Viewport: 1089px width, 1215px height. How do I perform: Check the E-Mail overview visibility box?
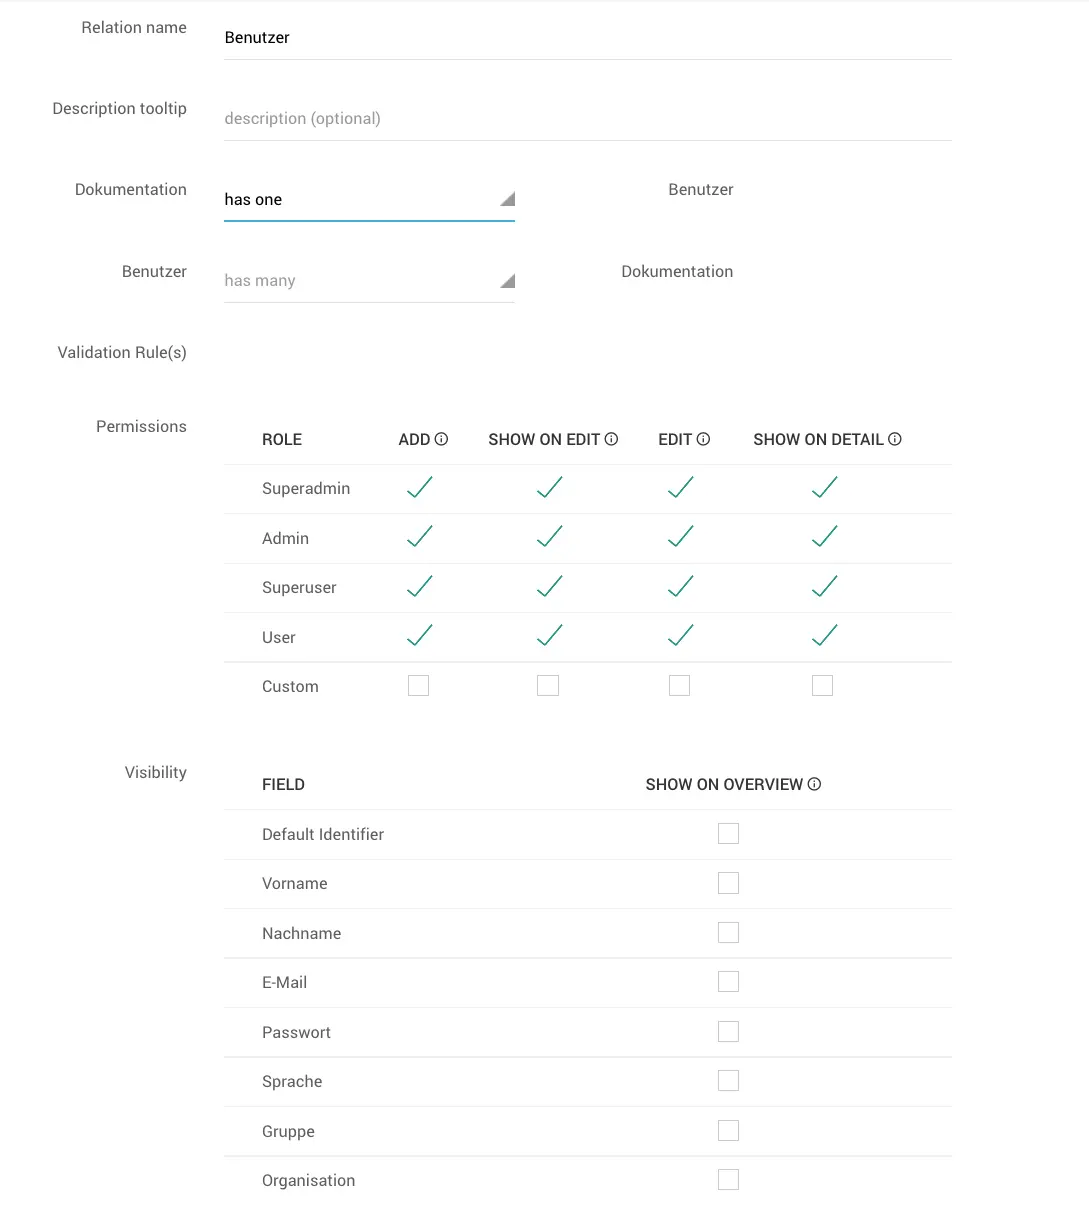tap(728, 982)
